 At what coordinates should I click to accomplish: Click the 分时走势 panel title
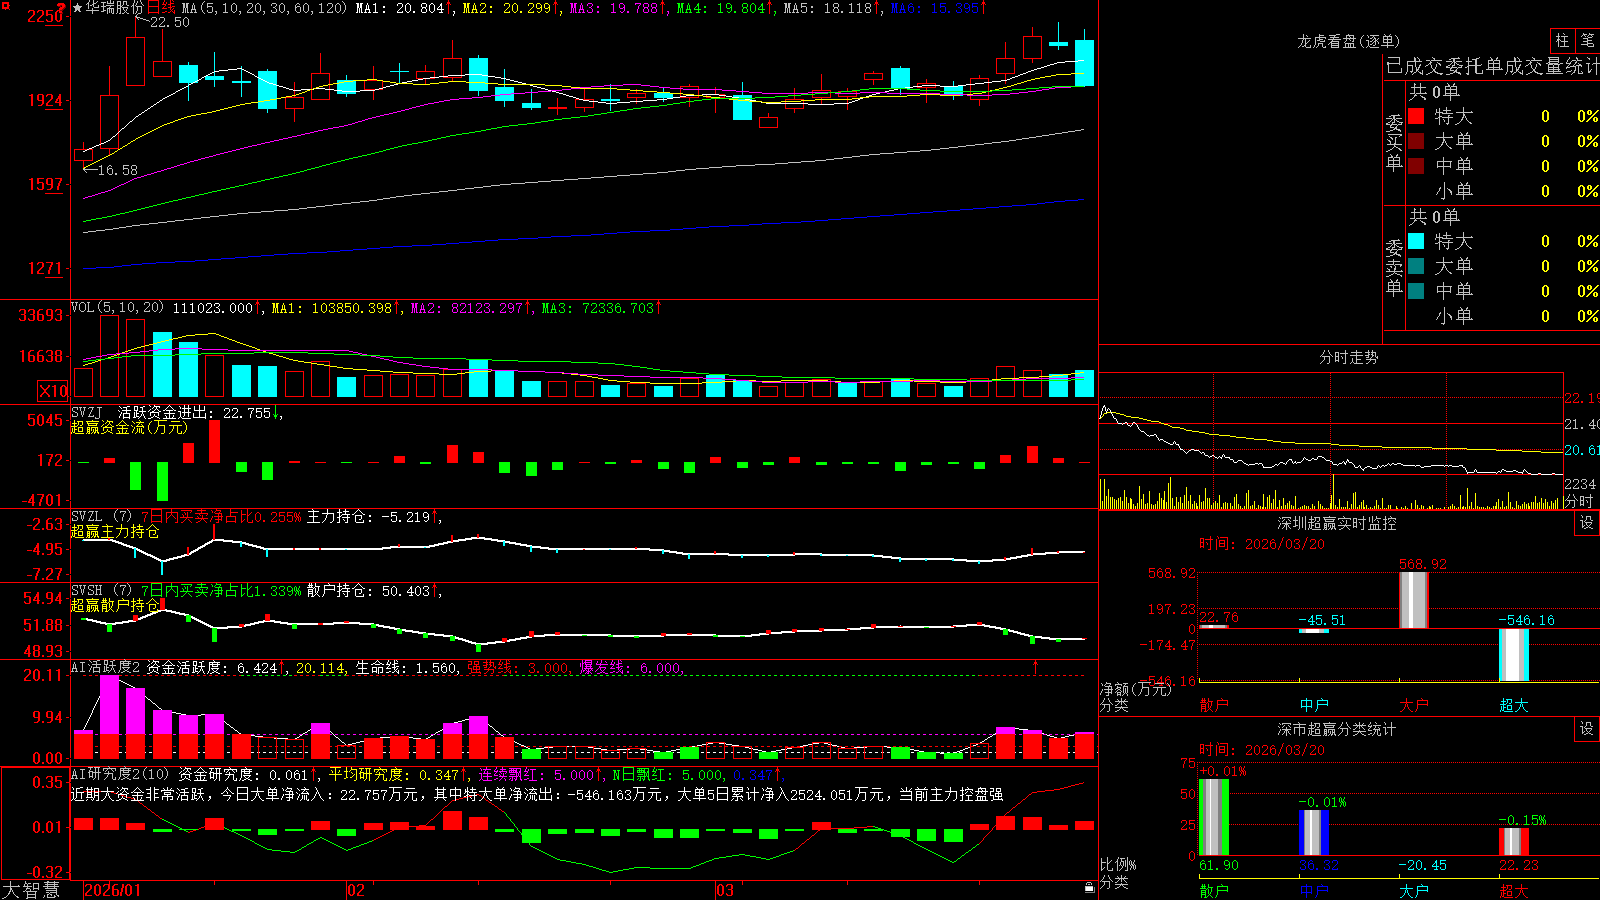click(1348, 357)
